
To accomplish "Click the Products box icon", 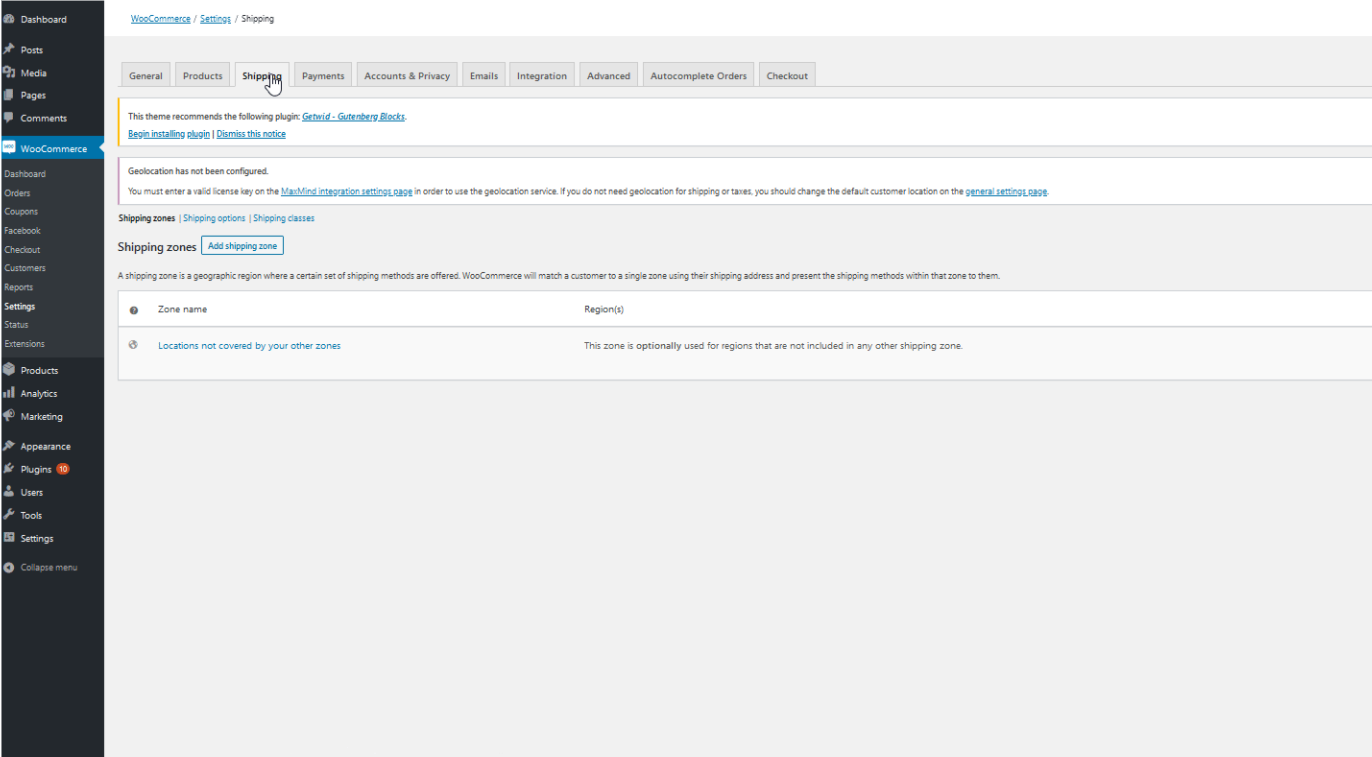I will (x=9, y=370).
